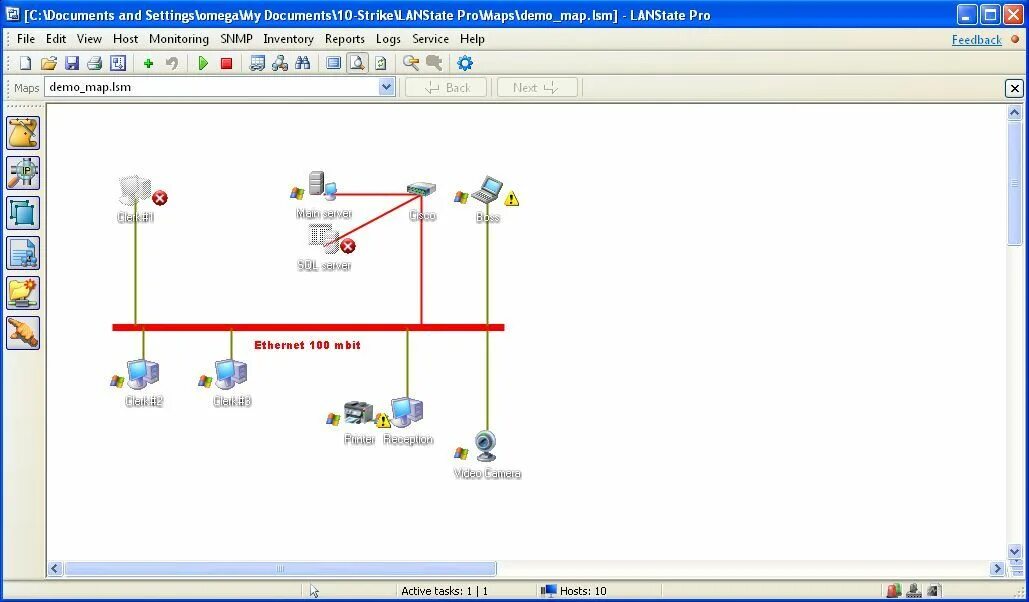Open the Service menu
Viewport: 1029px width, 602px height.
(430, 39)
